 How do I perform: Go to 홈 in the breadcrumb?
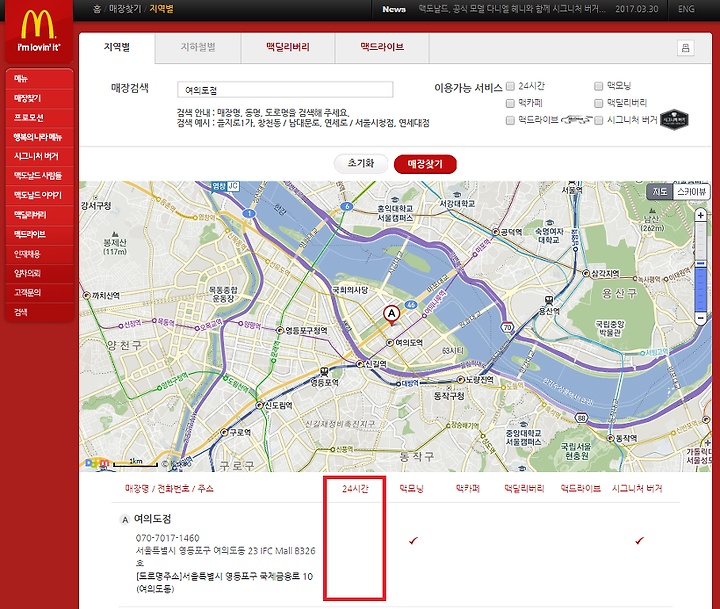pos(97,9)
